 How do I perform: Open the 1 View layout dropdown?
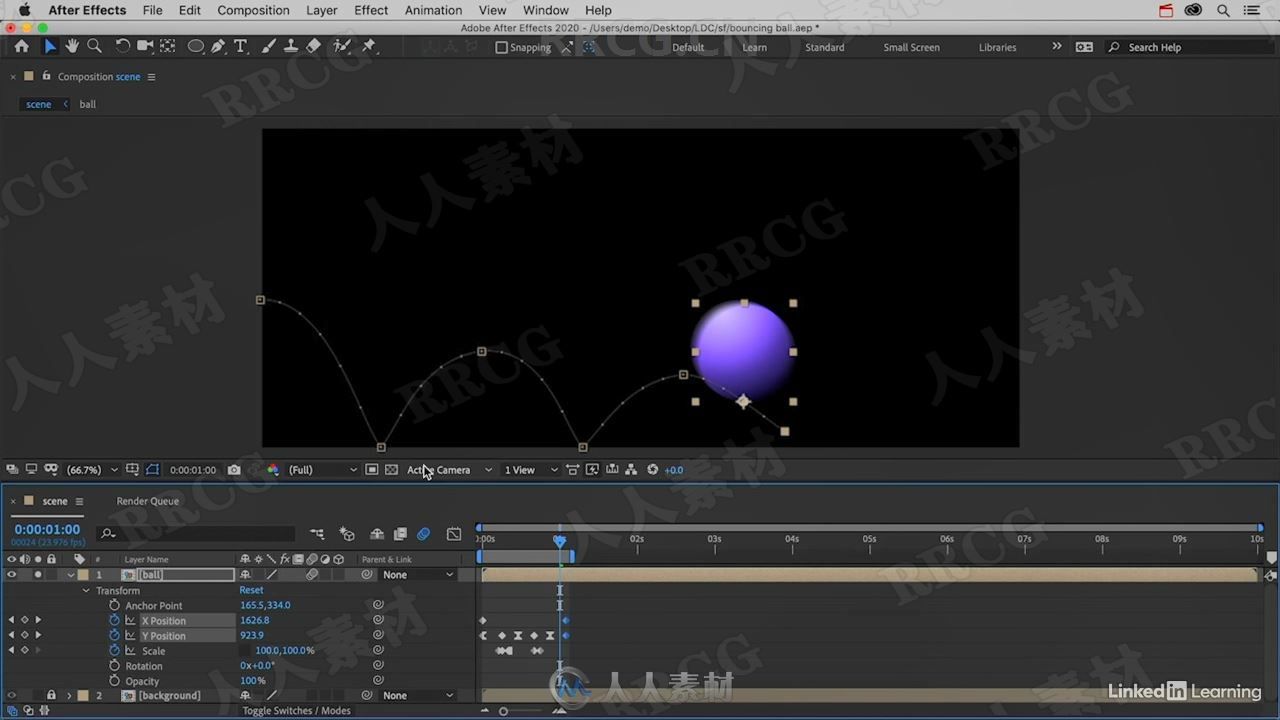point(530,470)
